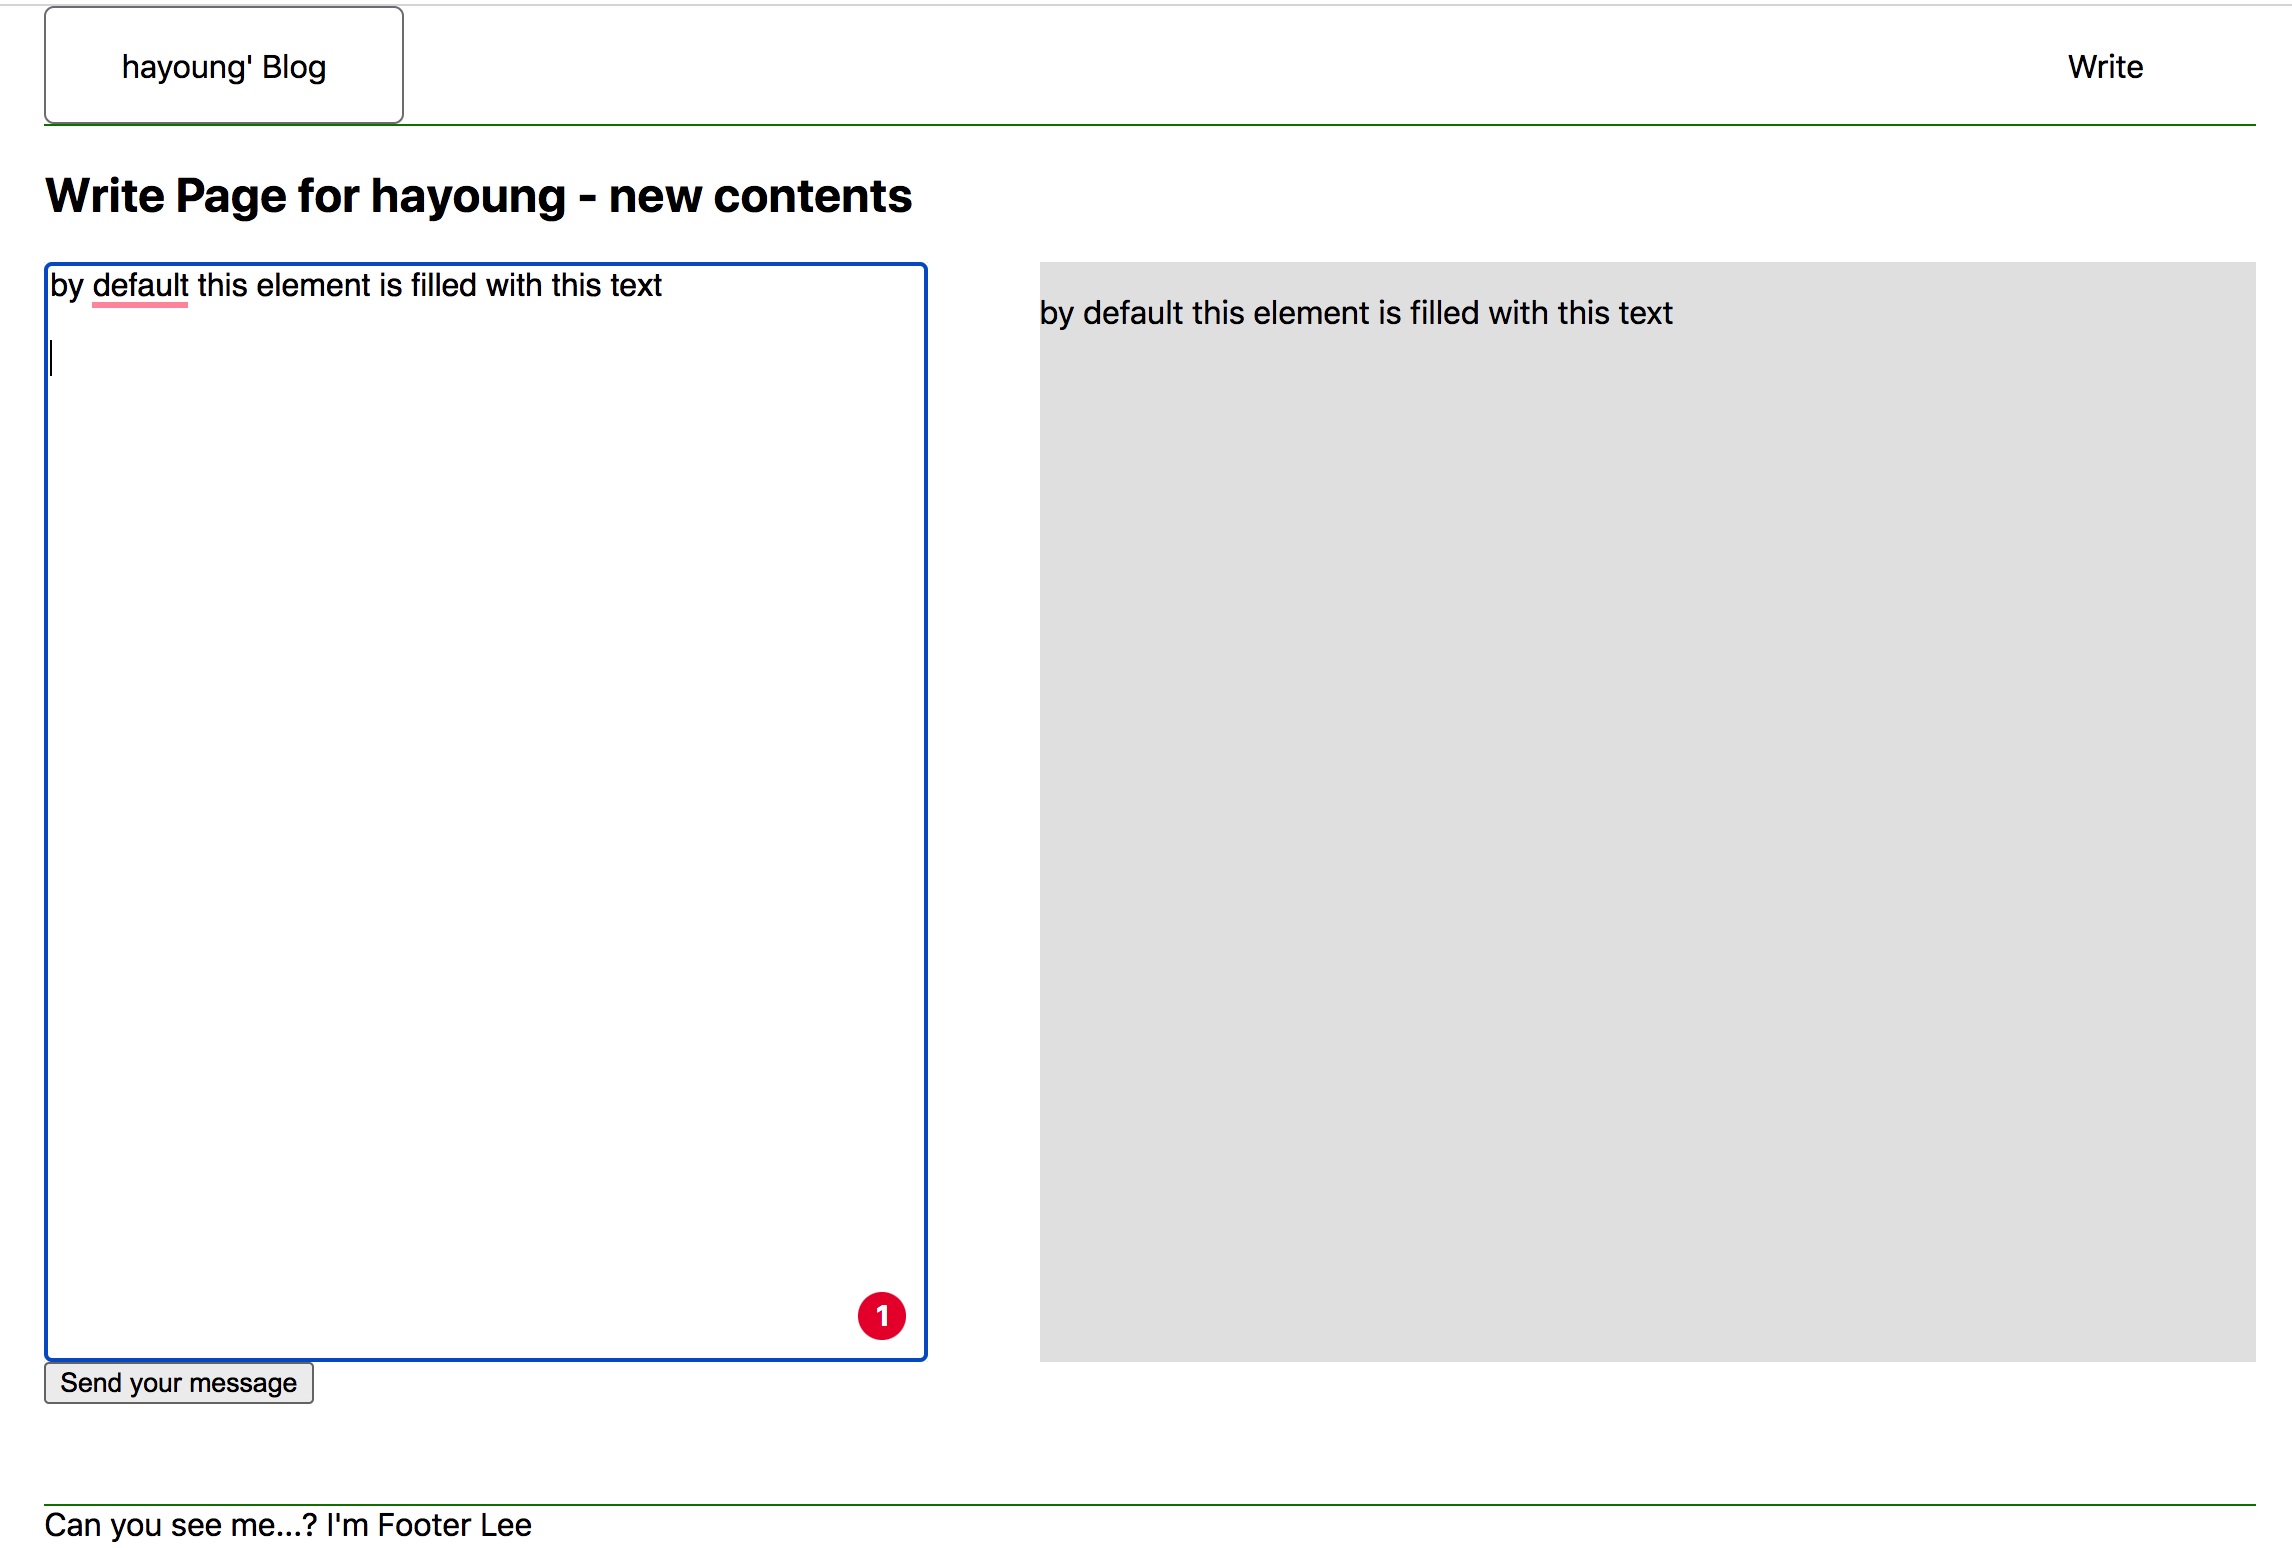Click the red notification badge showing 1

pyautogui.click(x=881, y=1315)
